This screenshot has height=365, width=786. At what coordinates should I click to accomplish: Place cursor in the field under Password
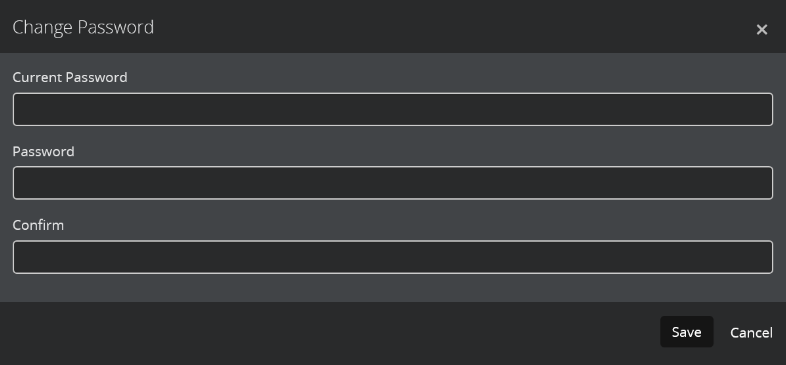[x=392, y=183]
